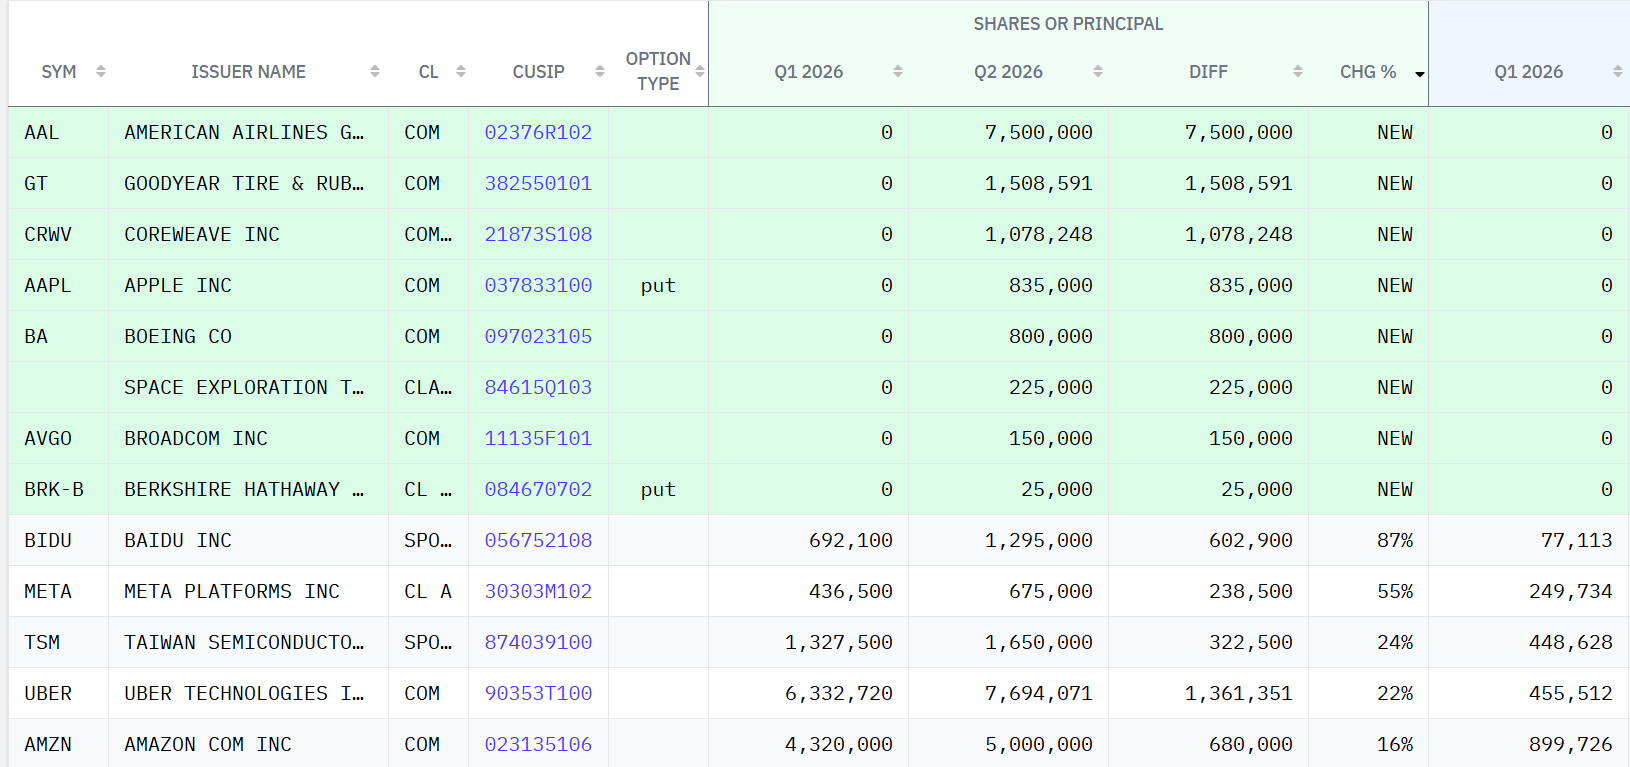The image size is (1630, 767).
Task: Click the Boeing CUSIP link 097023105
Action: pos(538,336)
